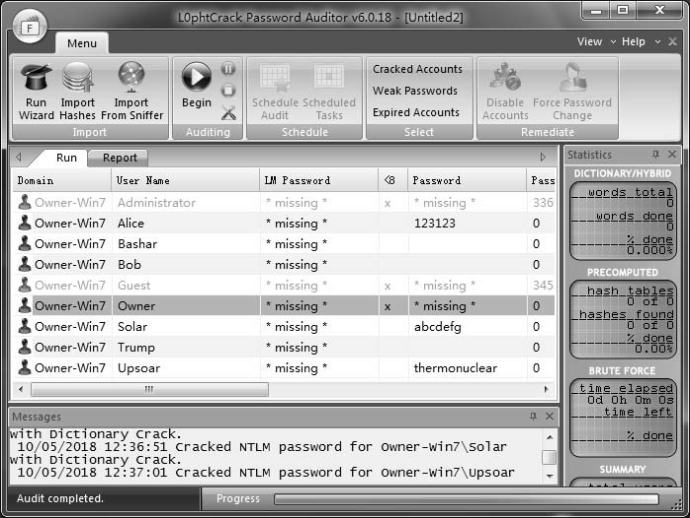Close the Messages panel
This screenshot has width=690, height=518.
[x=550, y=416]
